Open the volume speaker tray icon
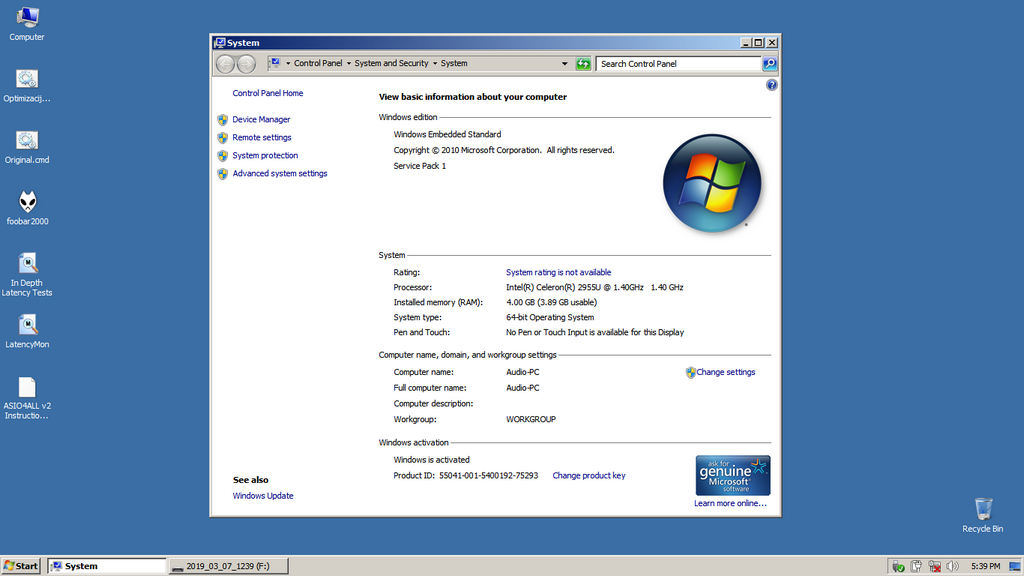Screen dimensions: 1024x576 pyautogui.click(x=953, y=566)
